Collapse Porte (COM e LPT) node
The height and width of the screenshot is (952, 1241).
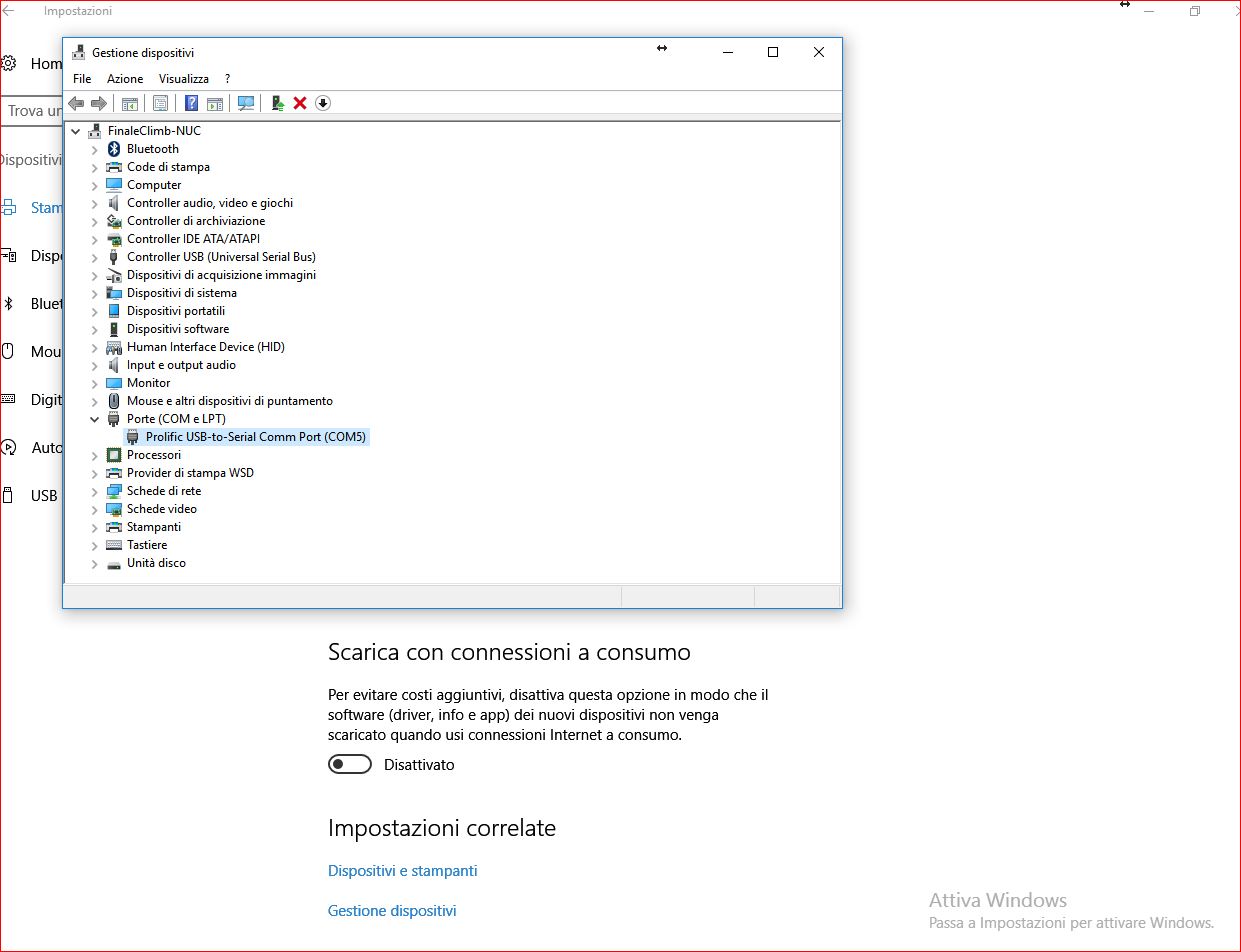click(x=95, y=419)
